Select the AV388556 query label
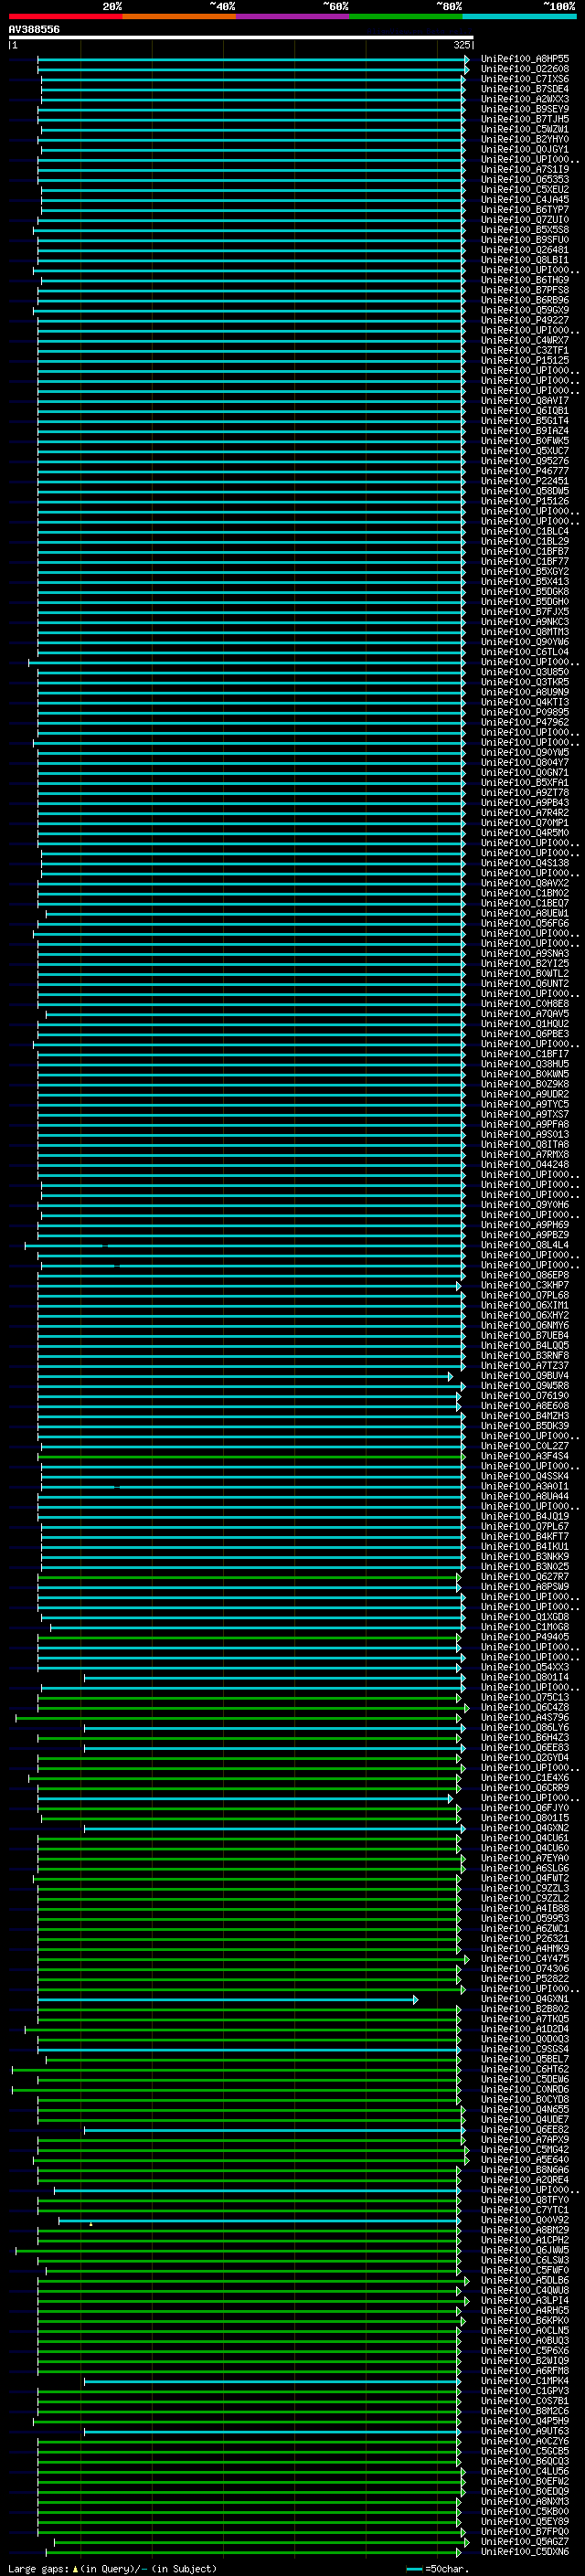 [34, 29]
